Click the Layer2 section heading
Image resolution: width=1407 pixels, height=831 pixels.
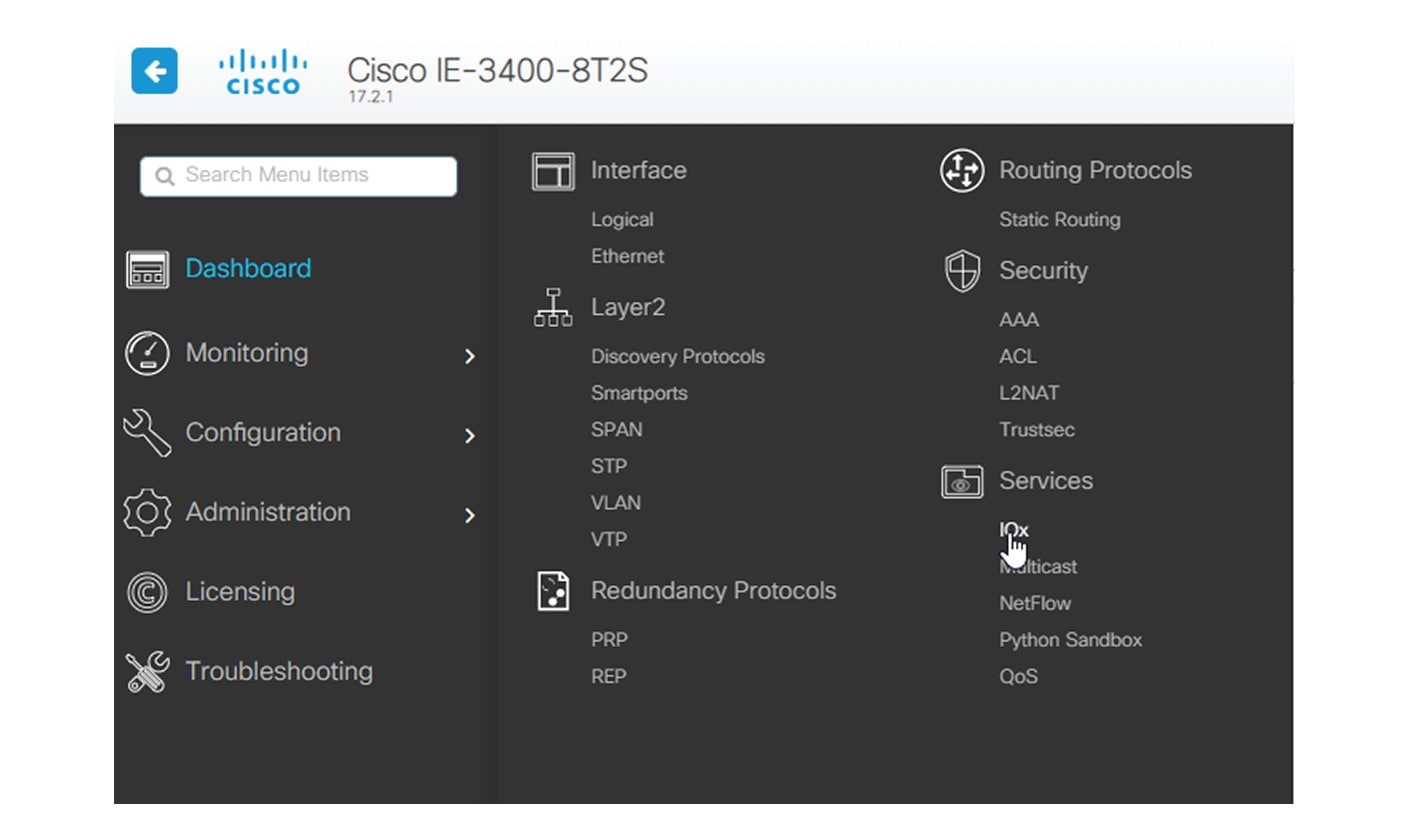pyautogui.click(x=628, y=307)
